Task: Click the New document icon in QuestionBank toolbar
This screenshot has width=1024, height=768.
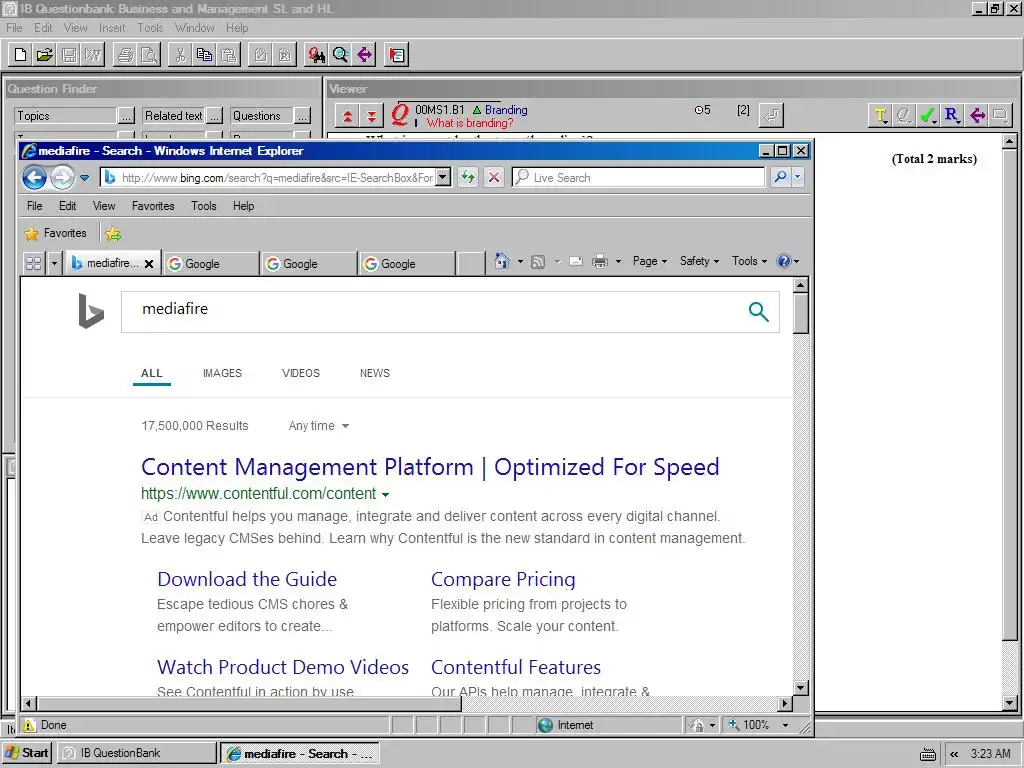Action: [20, 55]
